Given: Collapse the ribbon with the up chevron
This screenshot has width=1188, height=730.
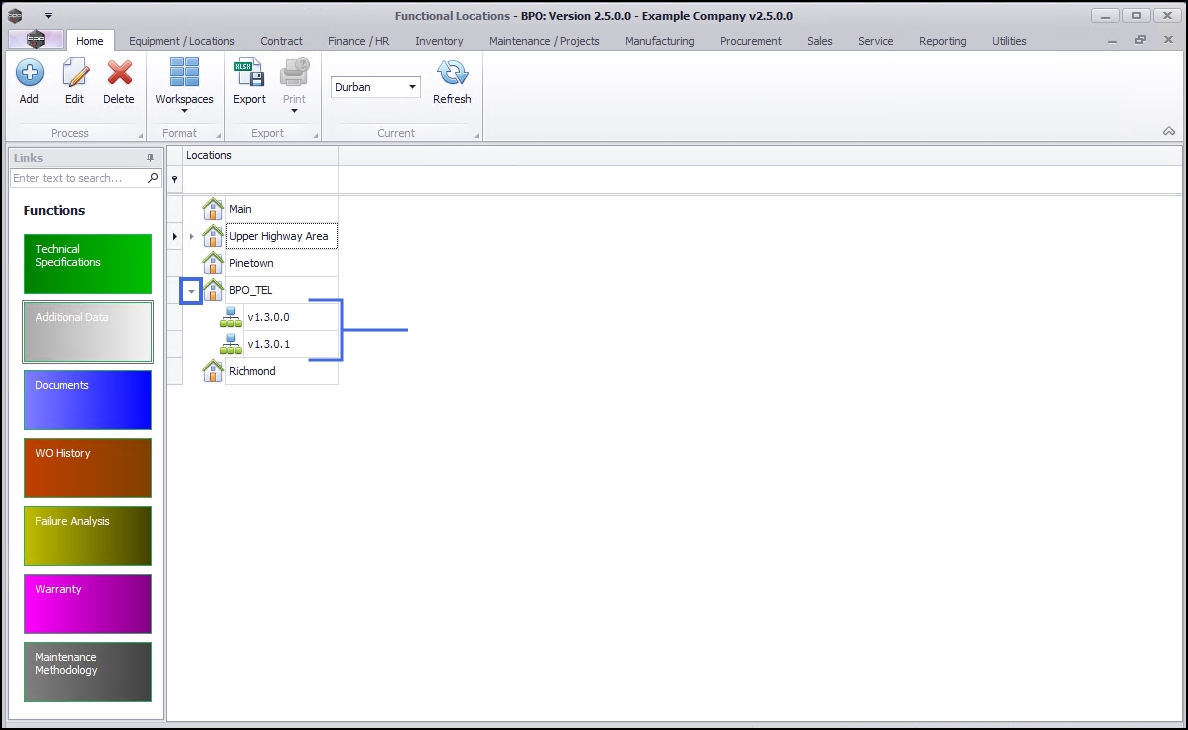Looking at the screenshot, I should (x=1169, y=131).
